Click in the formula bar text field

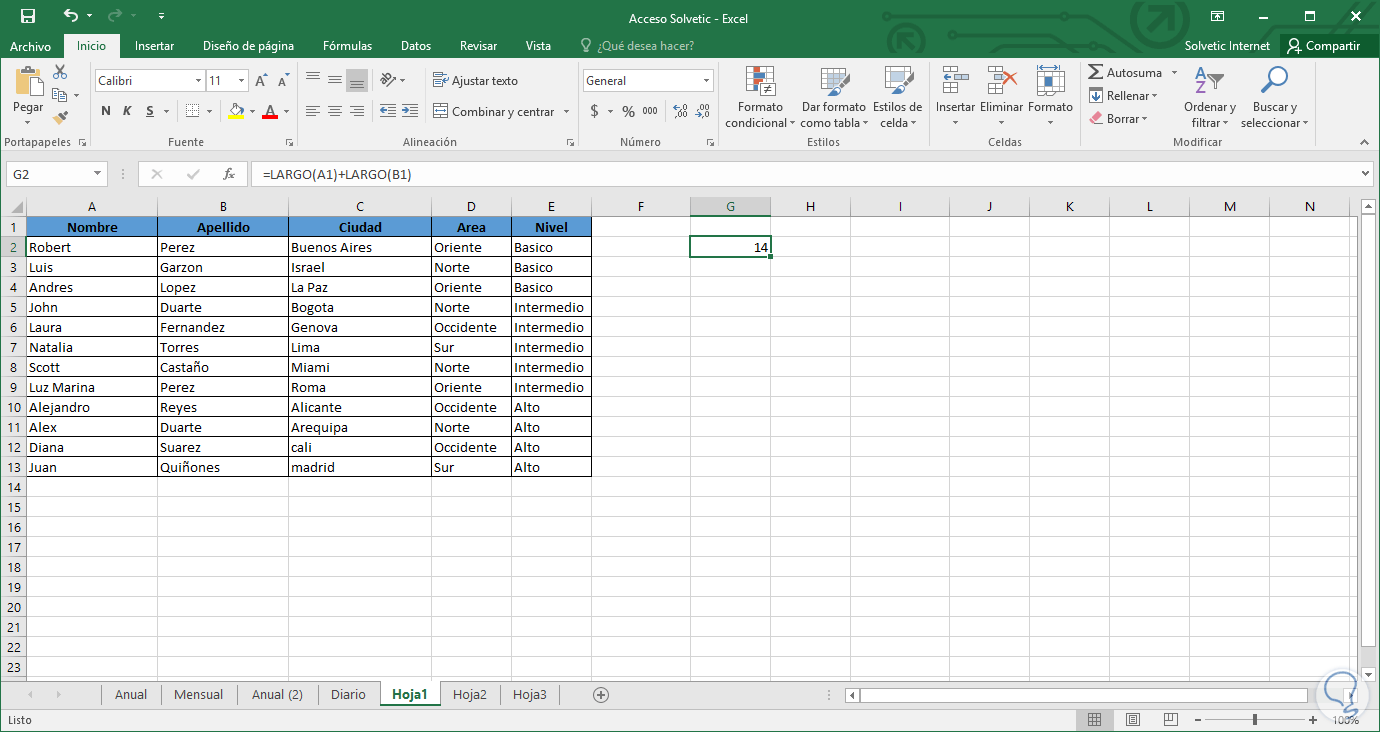pos(800,174)
